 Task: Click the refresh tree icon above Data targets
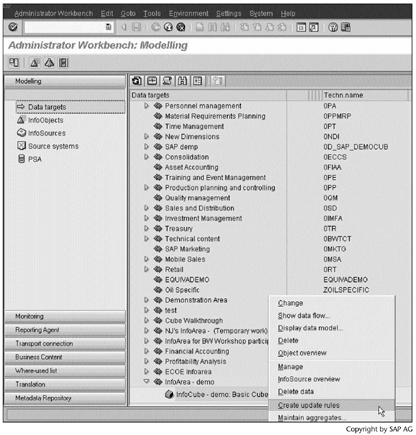click(136, 81)
